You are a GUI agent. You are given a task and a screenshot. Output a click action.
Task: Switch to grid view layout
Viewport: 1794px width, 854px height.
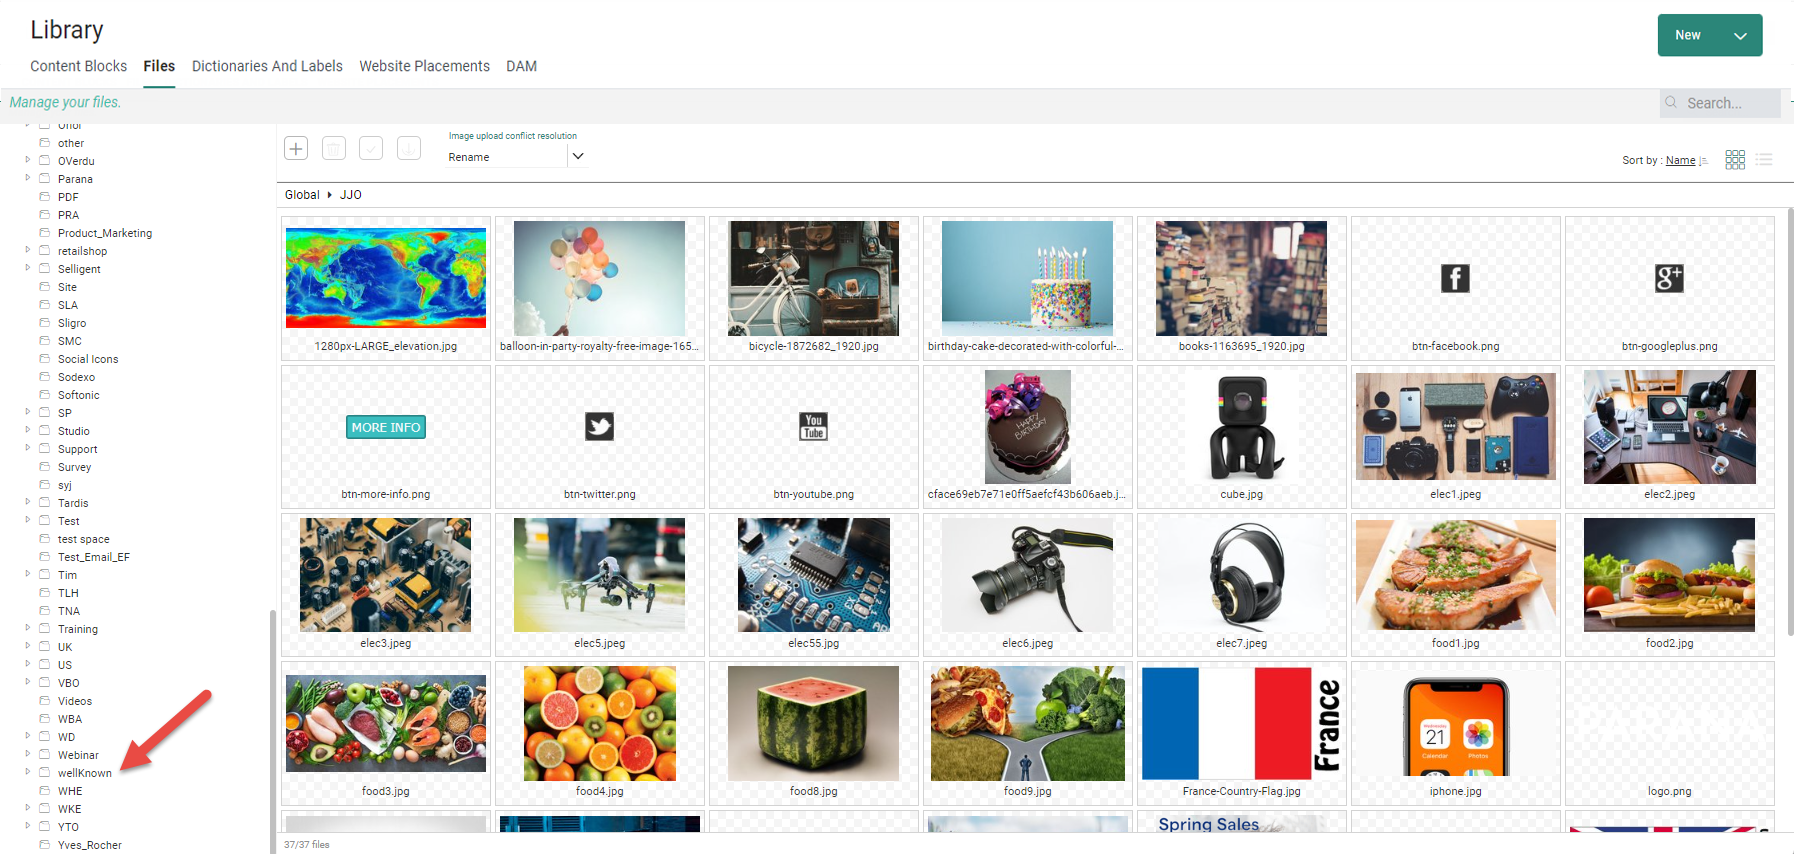pyautogui.click(x=1735, y=160)
